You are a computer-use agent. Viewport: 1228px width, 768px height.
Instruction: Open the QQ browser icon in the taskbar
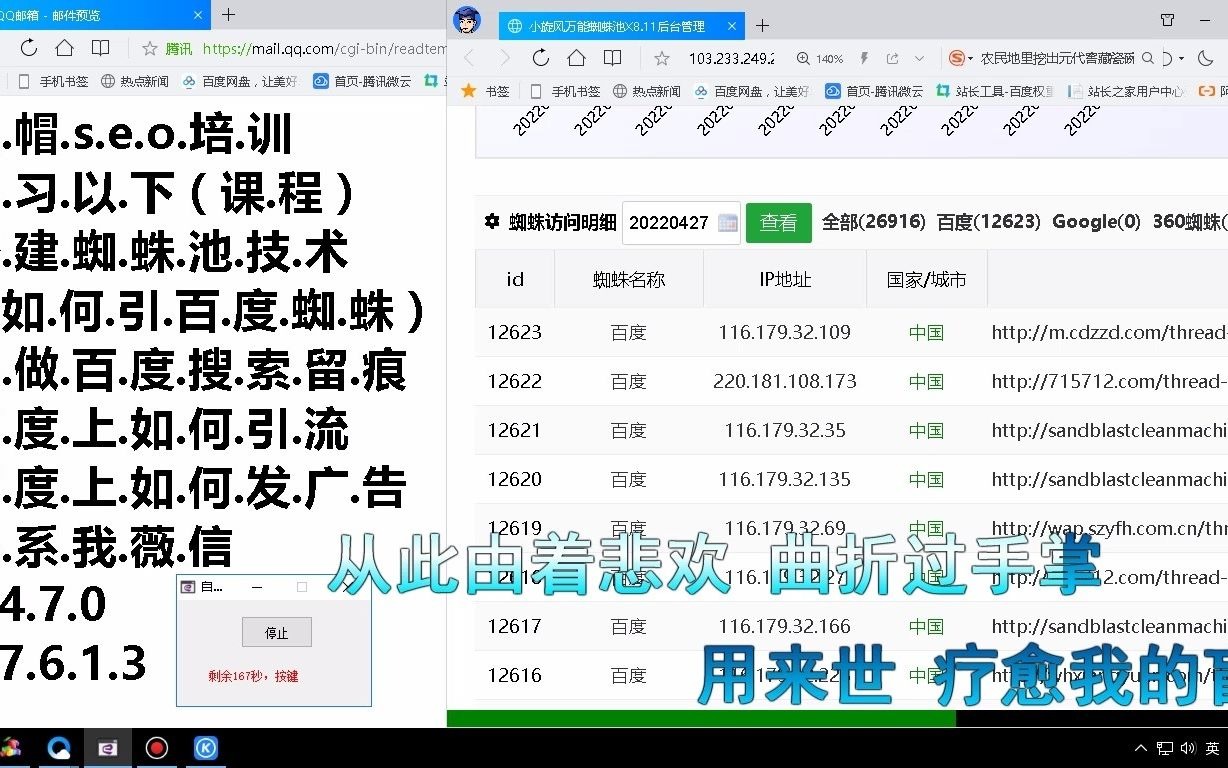point(58,748)
